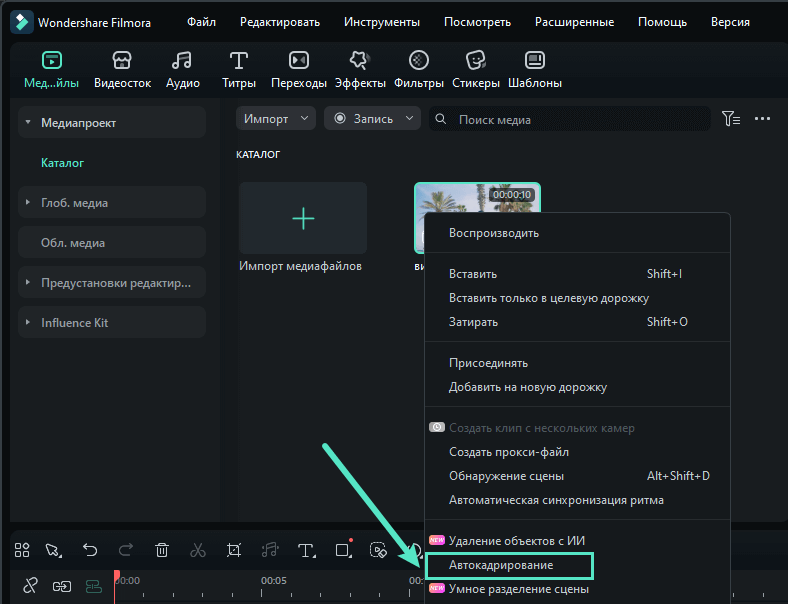Choose Воспроизводить in context menu
788x604 pixels.
pyautogui.click(x=577, y=233)
